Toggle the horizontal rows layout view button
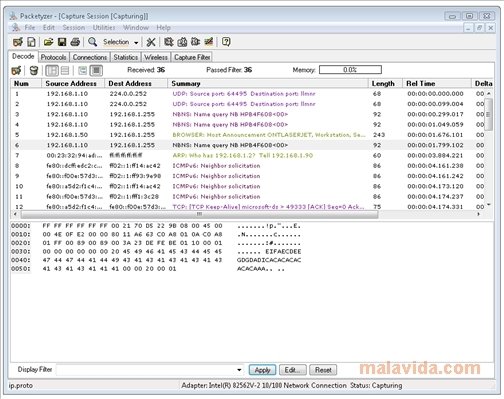504x399 pixels. (x=65, y=70)
